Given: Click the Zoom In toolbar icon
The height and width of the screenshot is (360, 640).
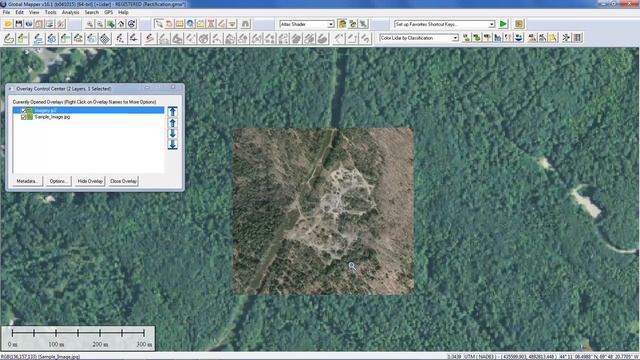Looking at the screenshot, I should pos(89,24).
